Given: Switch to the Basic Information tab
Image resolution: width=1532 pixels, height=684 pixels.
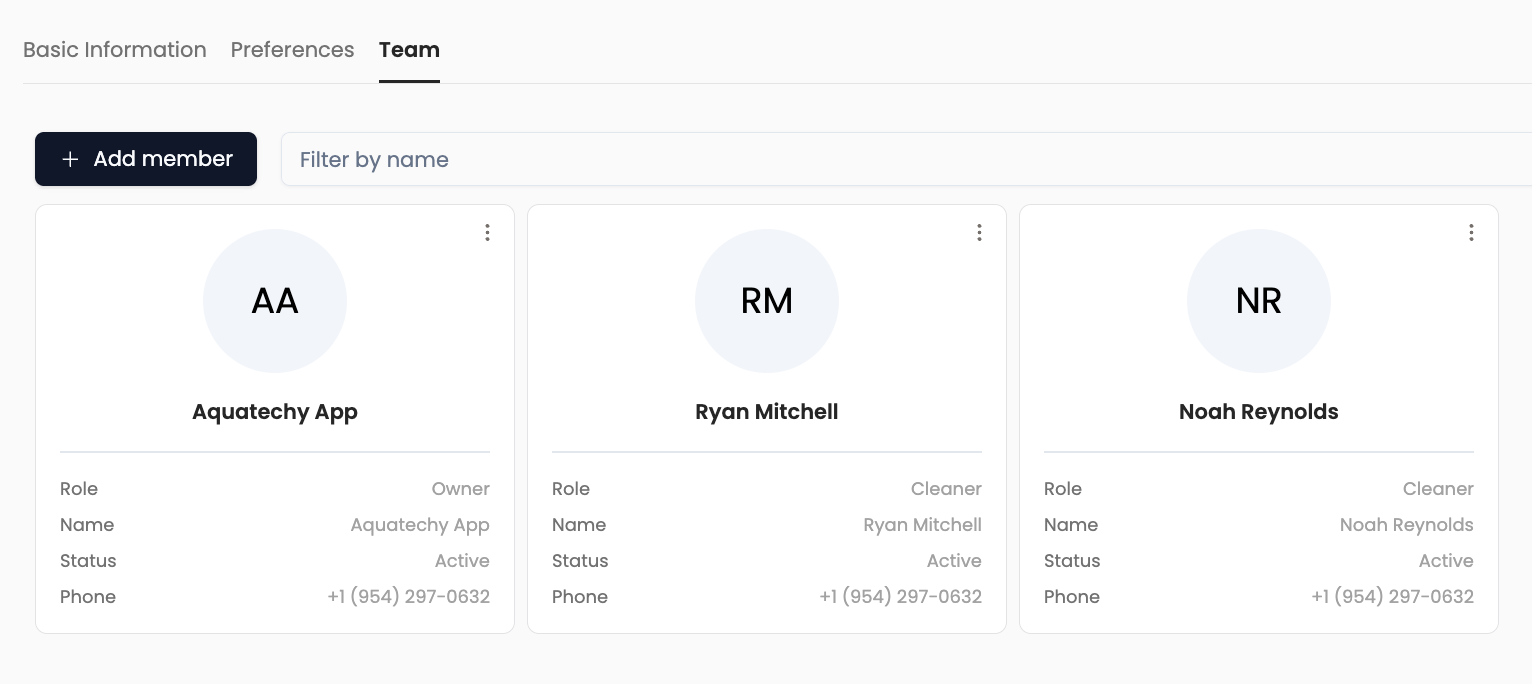Looking at the screenshot, I should point(115,50).
